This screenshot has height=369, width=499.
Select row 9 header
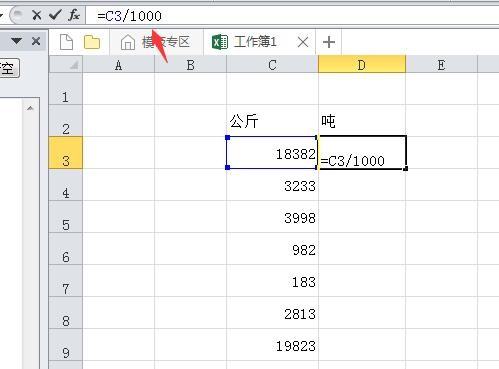[x=66, y=345]
